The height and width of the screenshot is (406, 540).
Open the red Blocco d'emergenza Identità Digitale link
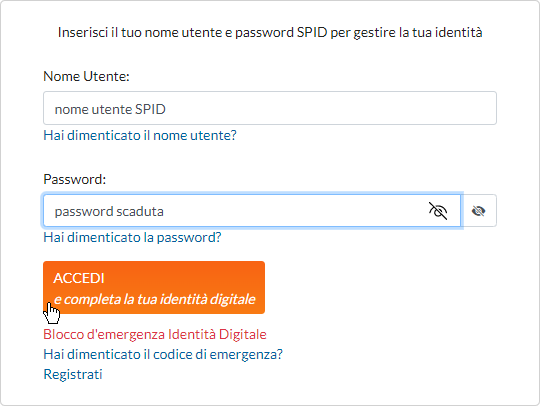(x=155, y=334)
